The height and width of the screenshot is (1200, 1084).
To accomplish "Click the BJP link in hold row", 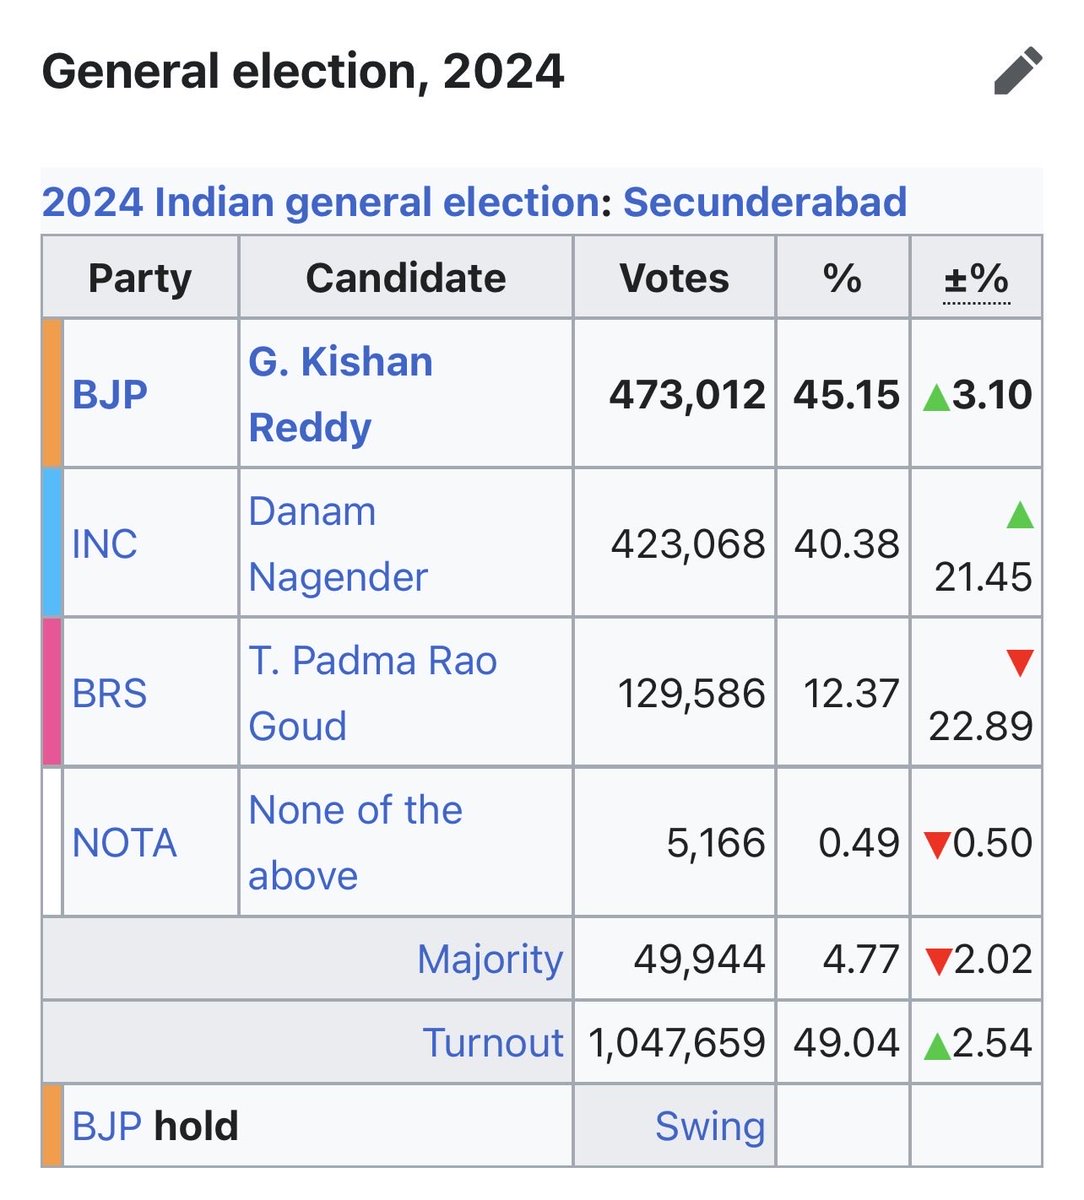I will 107,1126.
